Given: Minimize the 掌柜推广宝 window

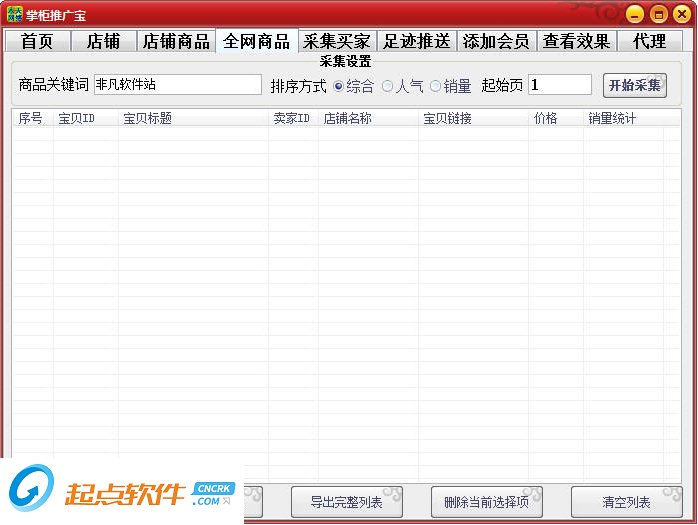Looking at the screenshot, I should click(635, 15).
